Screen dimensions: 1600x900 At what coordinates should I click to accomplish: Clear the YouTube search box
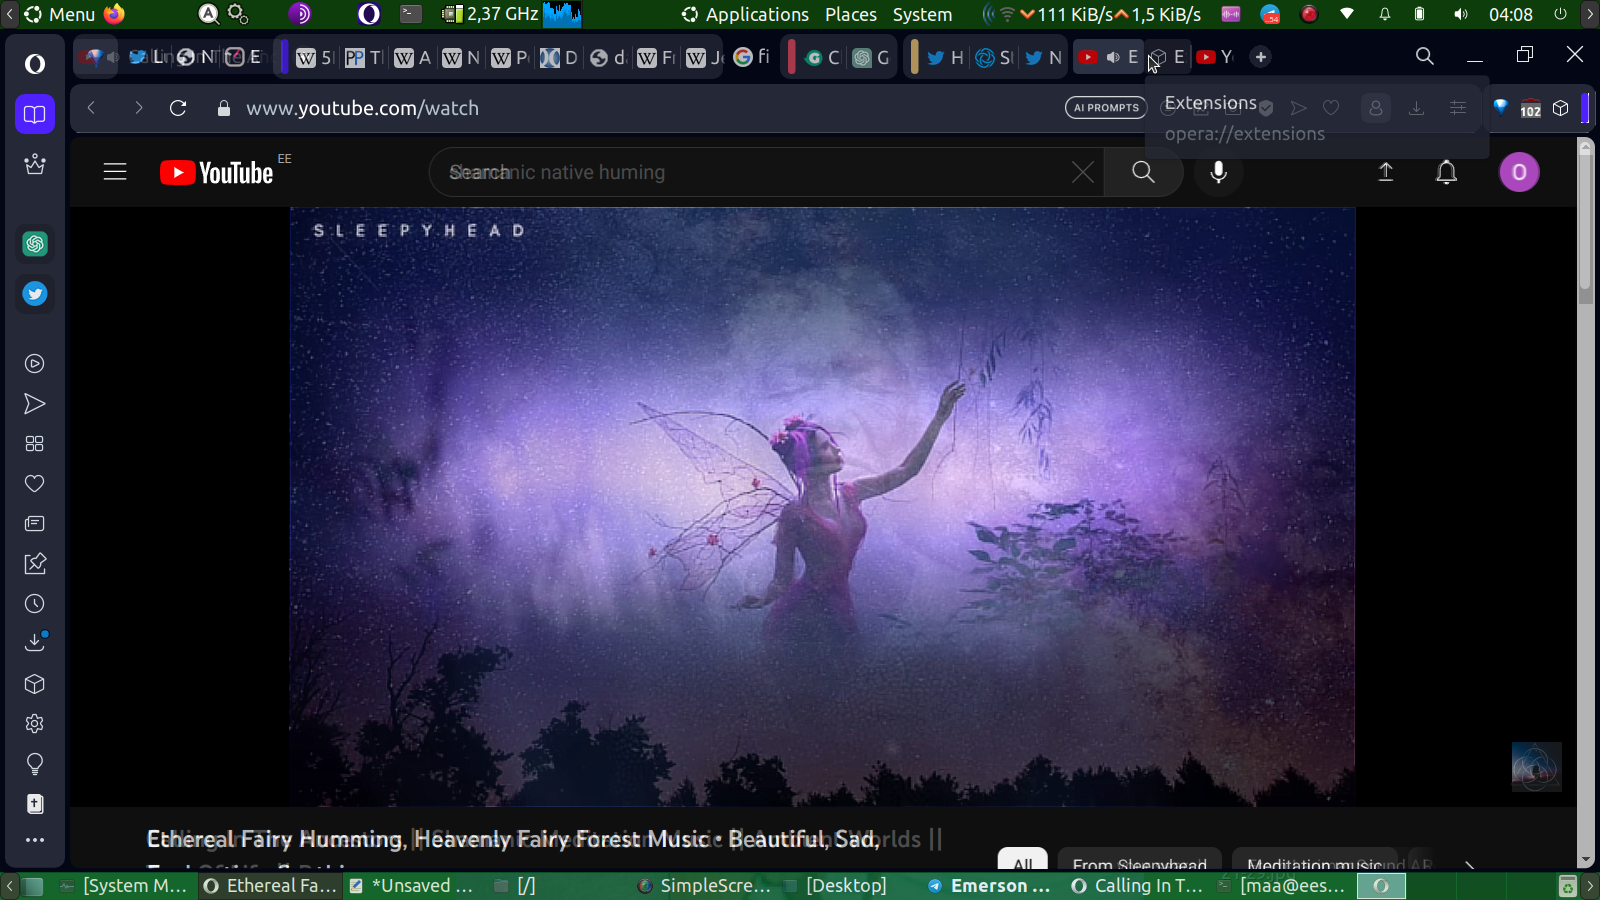coord(1083,172)
